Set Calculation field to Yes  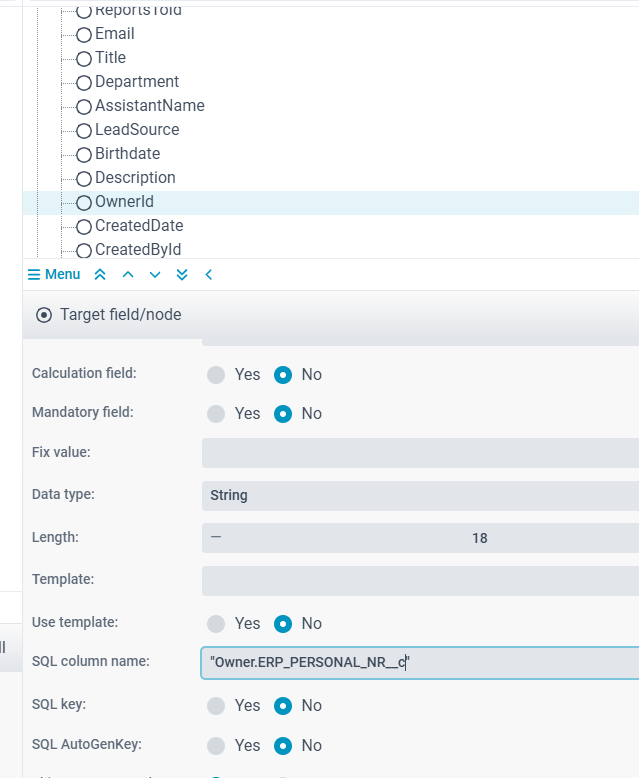point(216,375)
